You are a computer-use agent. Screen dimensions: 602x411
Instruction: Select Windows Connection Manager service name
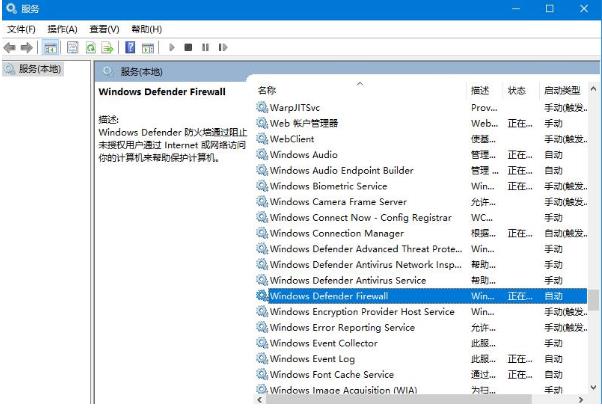(x=337, y=233)
